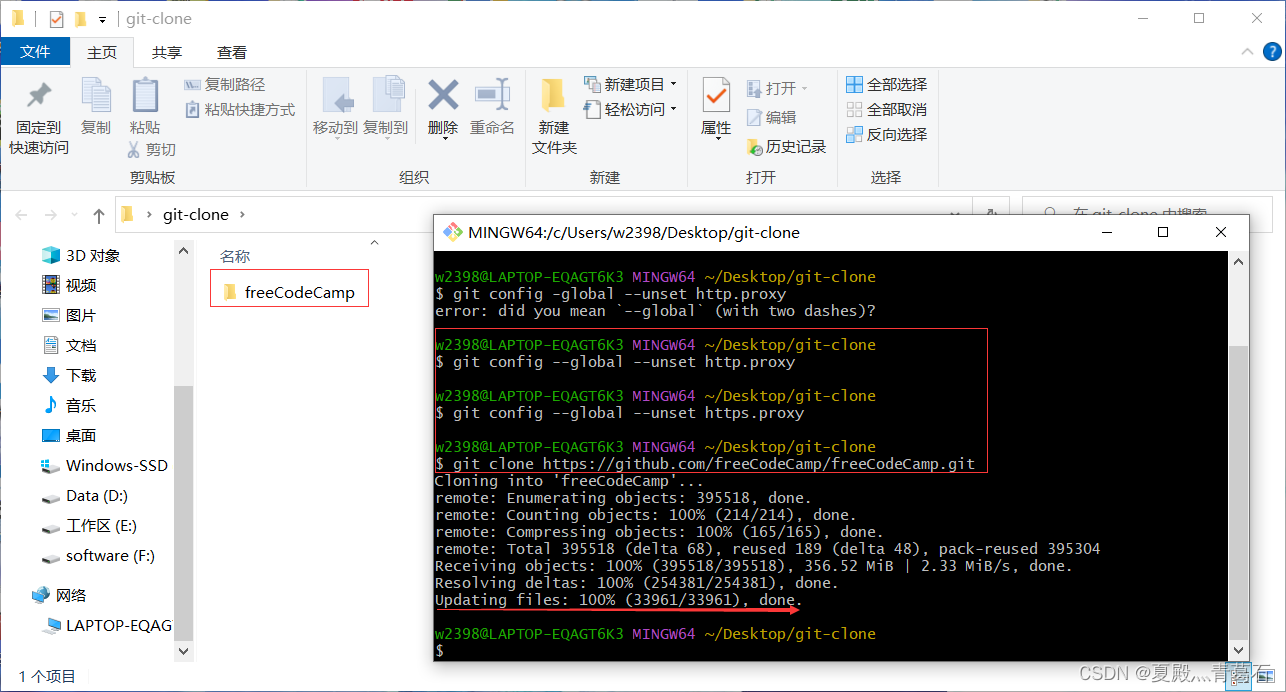Viewport: 1286px width, 692px height.
Task: Click the Forward navigation arrow
Action: pyautogui.click(x=51, y=214)
